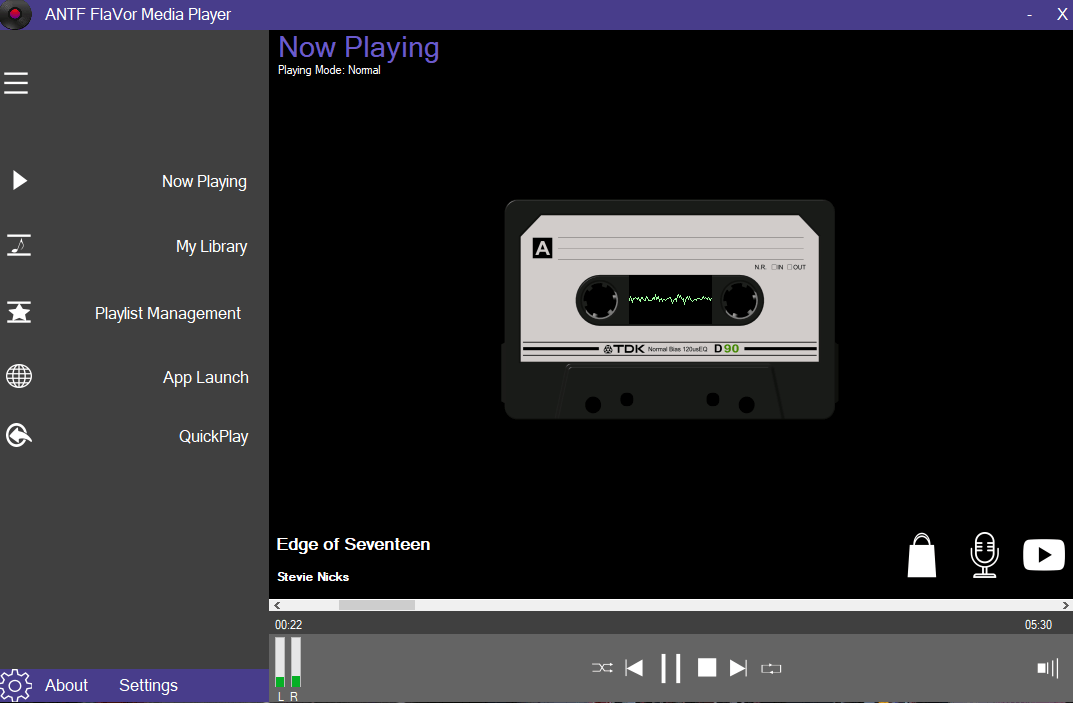The width and height of the screenshot is (1073, 703).
Task: Open the hamburger menu icon
Action: (x=16, y=83)
